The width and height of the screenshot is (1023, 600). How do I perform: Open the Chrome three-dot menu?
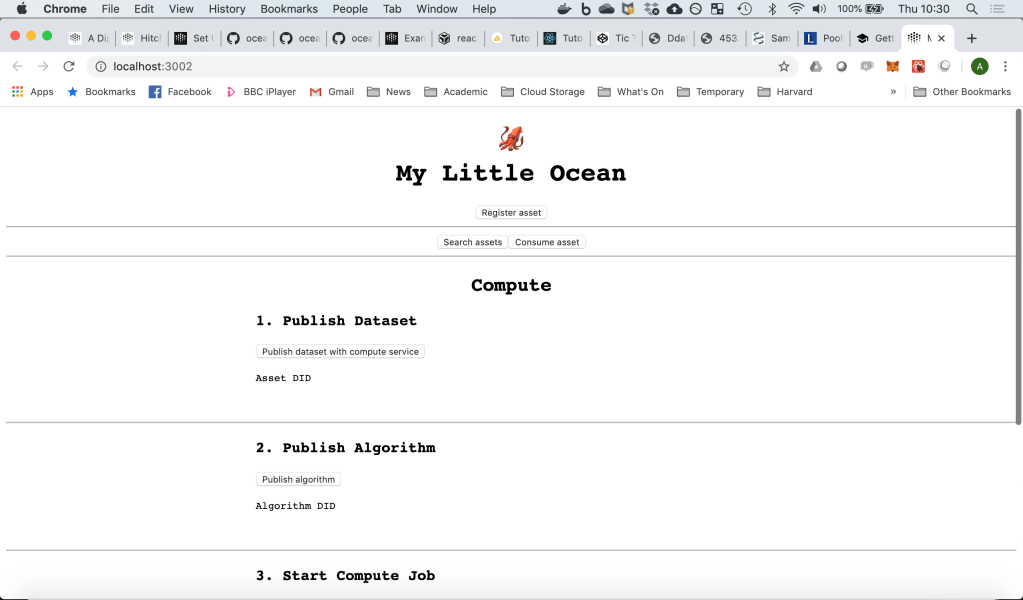click(1007, 66)
